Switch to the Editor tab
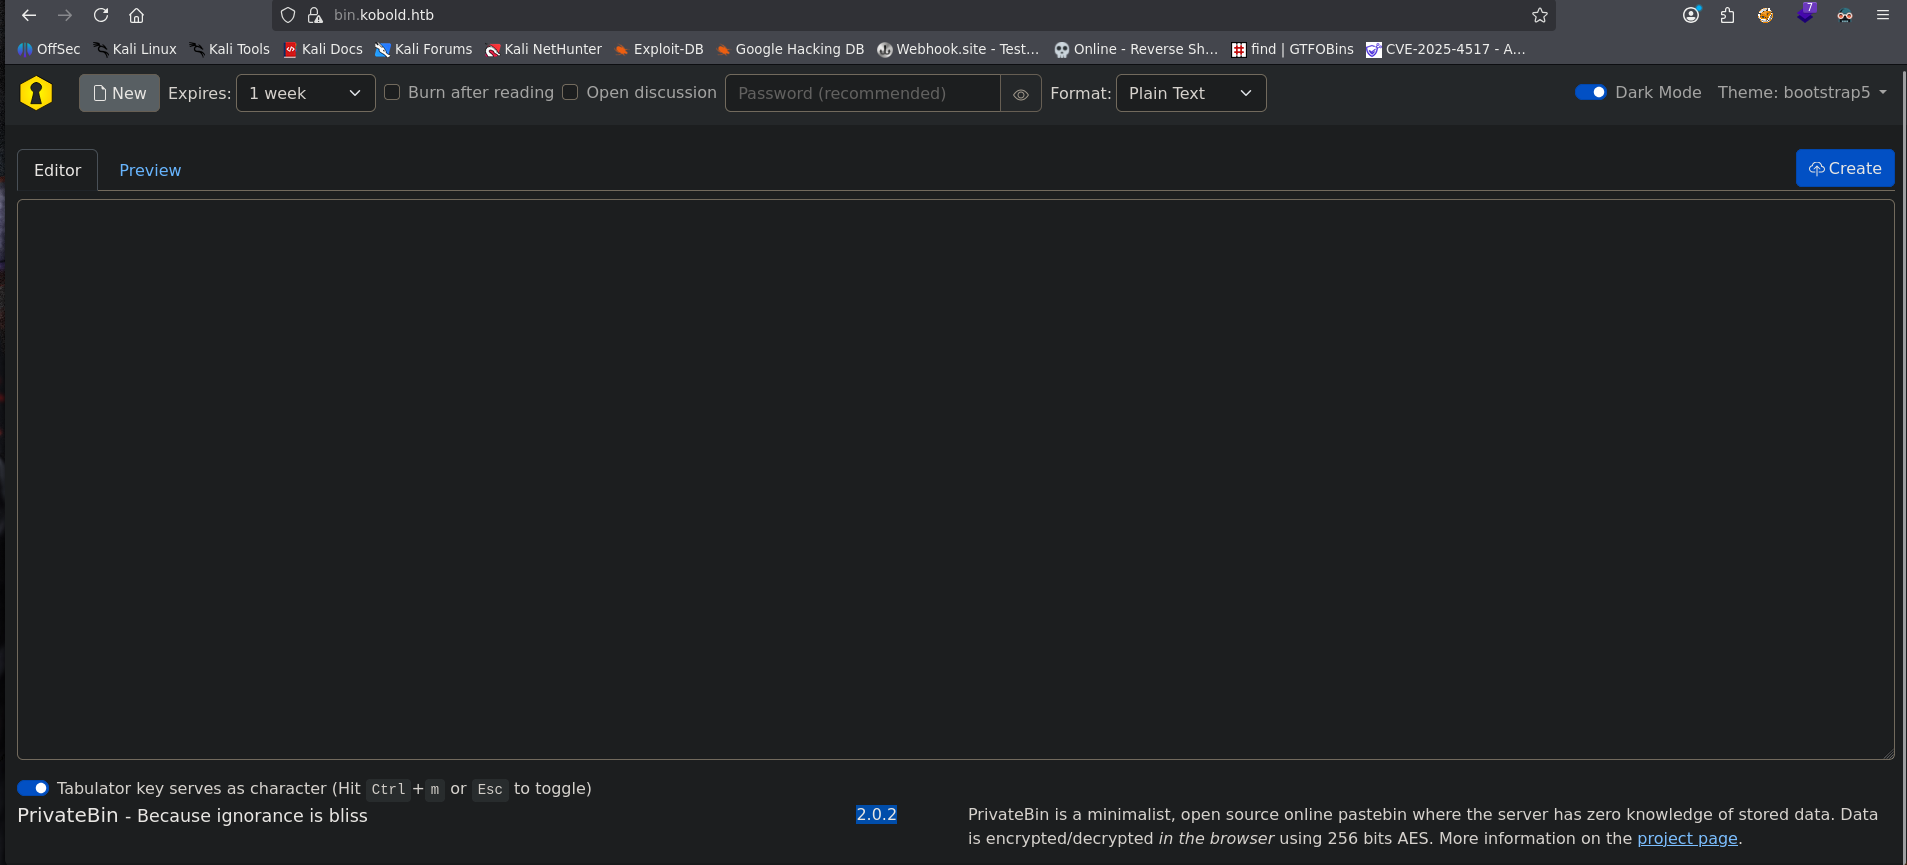 coord(58,170)
